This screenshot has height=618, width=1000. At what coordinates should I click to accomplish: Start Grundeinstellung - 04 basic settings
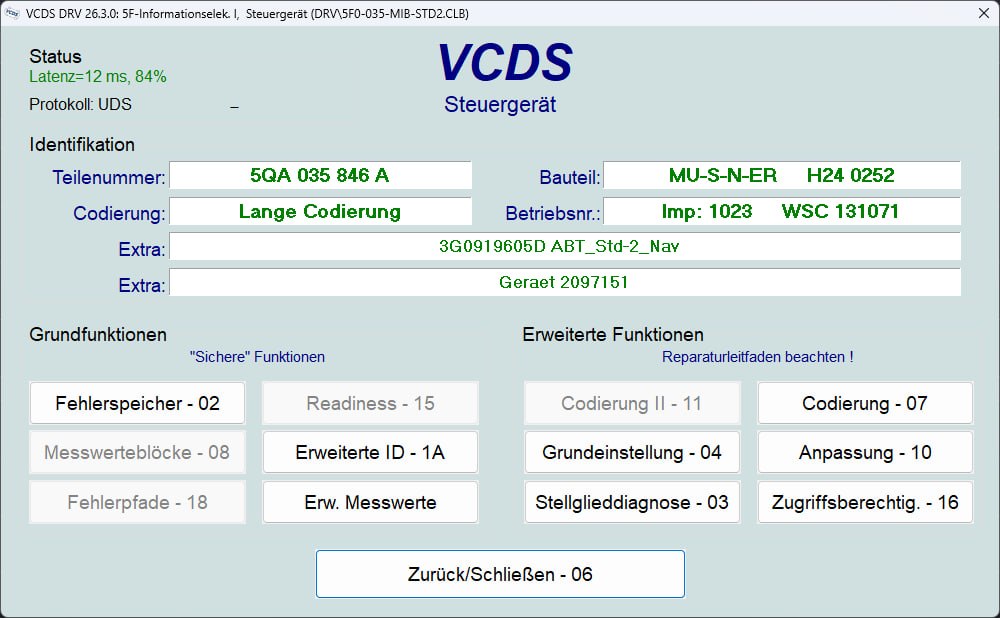pyautogui.click(x=632, y=452)
